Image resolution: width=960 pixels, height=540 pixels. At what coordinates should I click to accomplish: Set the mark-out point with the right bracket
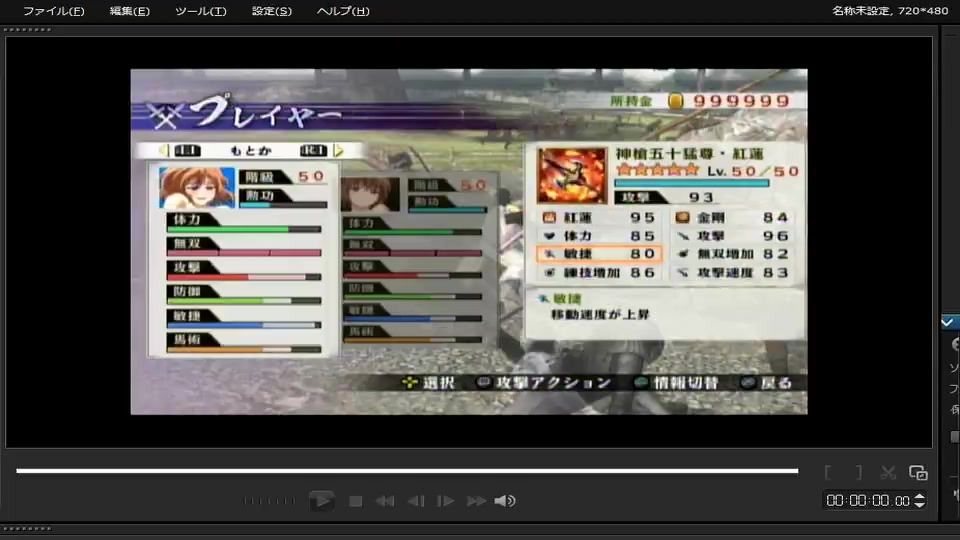tap(859, 472)
